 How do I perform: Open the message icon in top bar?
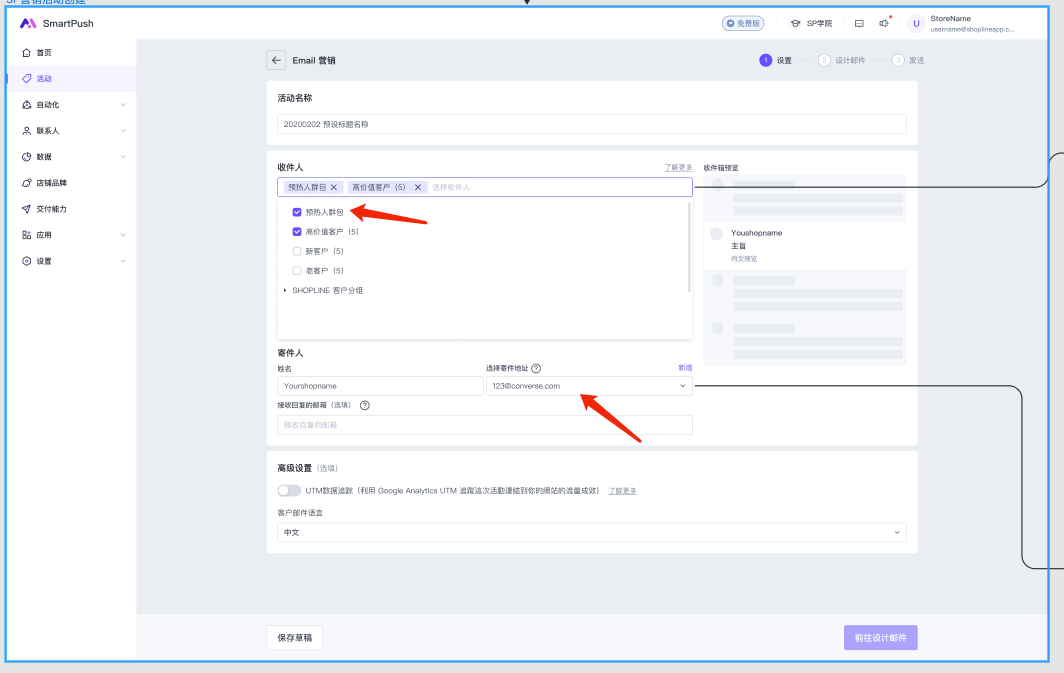[858, 23]
